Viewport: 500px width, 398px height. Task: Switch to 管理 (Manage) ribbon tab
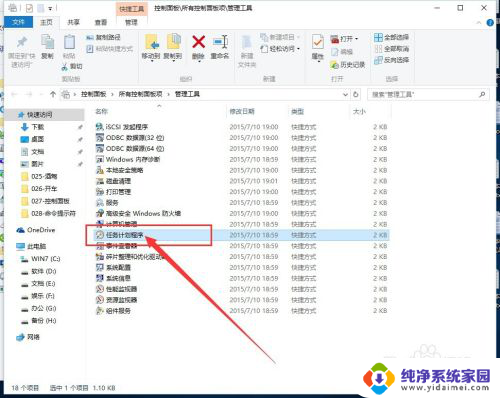tap(131, 22)
